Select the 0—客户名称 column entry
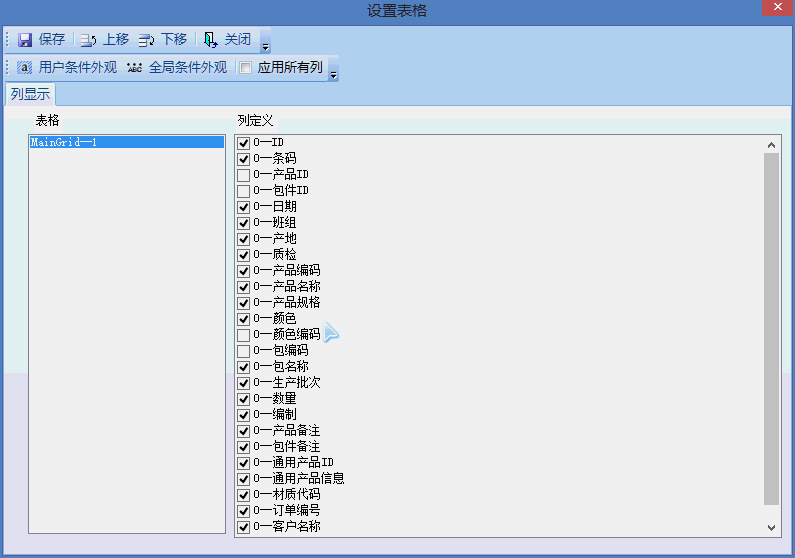 [x=287, y=527]
